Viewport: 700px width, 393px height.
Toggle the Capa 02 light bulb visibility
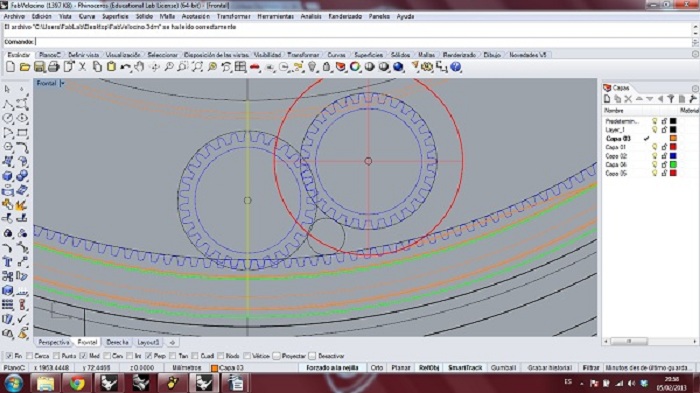click(654, 156)
